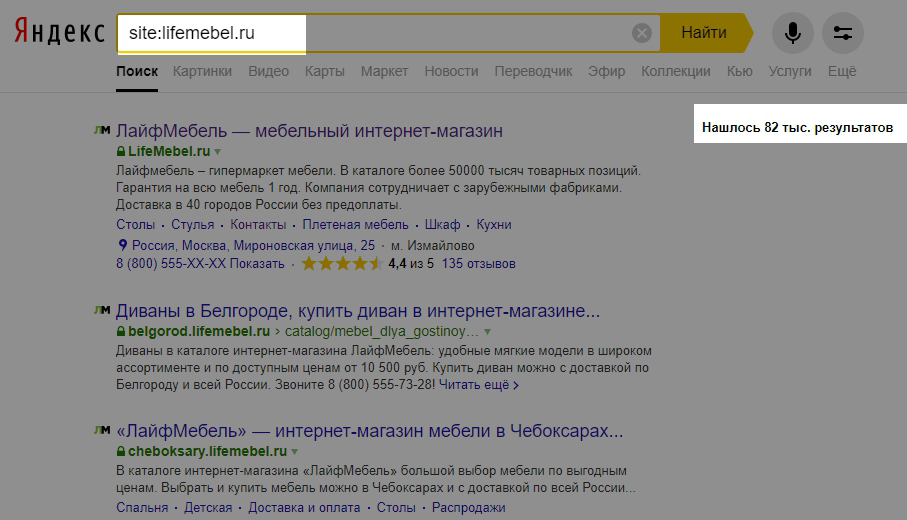Image resolution: width=907 pixels, height=520 pixels.
Task: Click Читать ещё to expand snippet
Action: coord(478,385)
